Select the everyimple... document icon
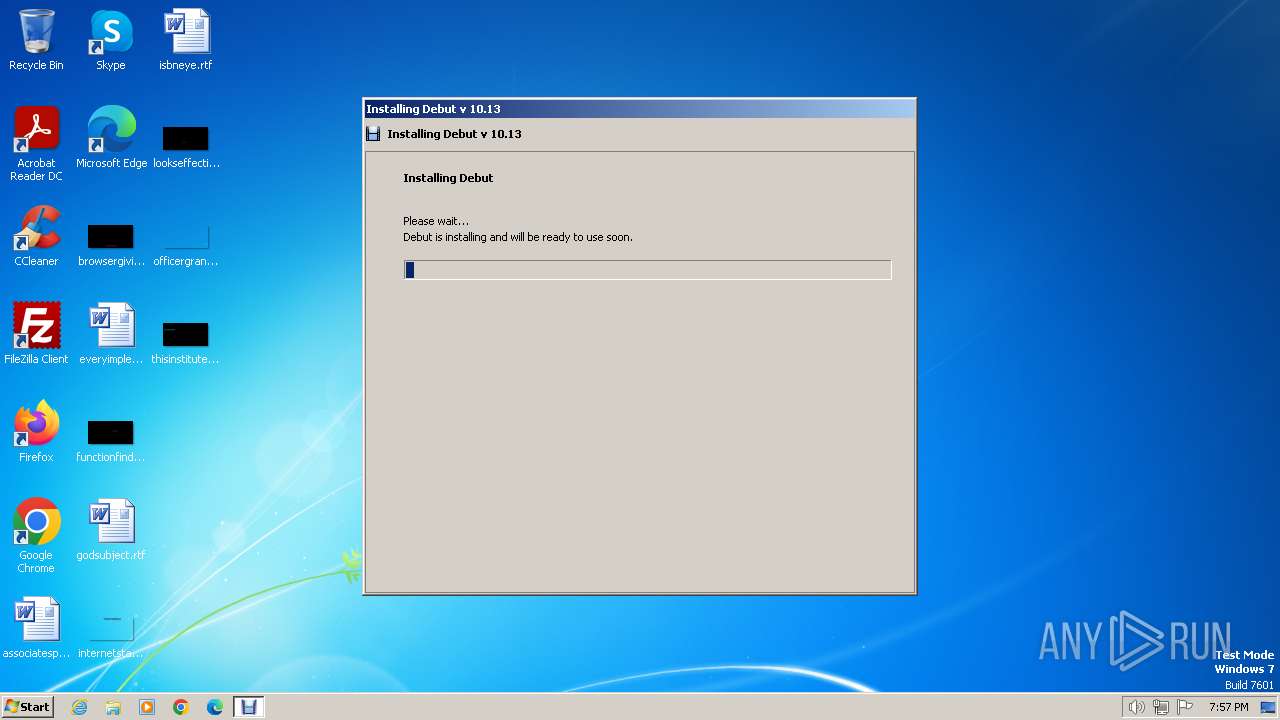This screenshot has height=720, width=1280. coord(111,334)
